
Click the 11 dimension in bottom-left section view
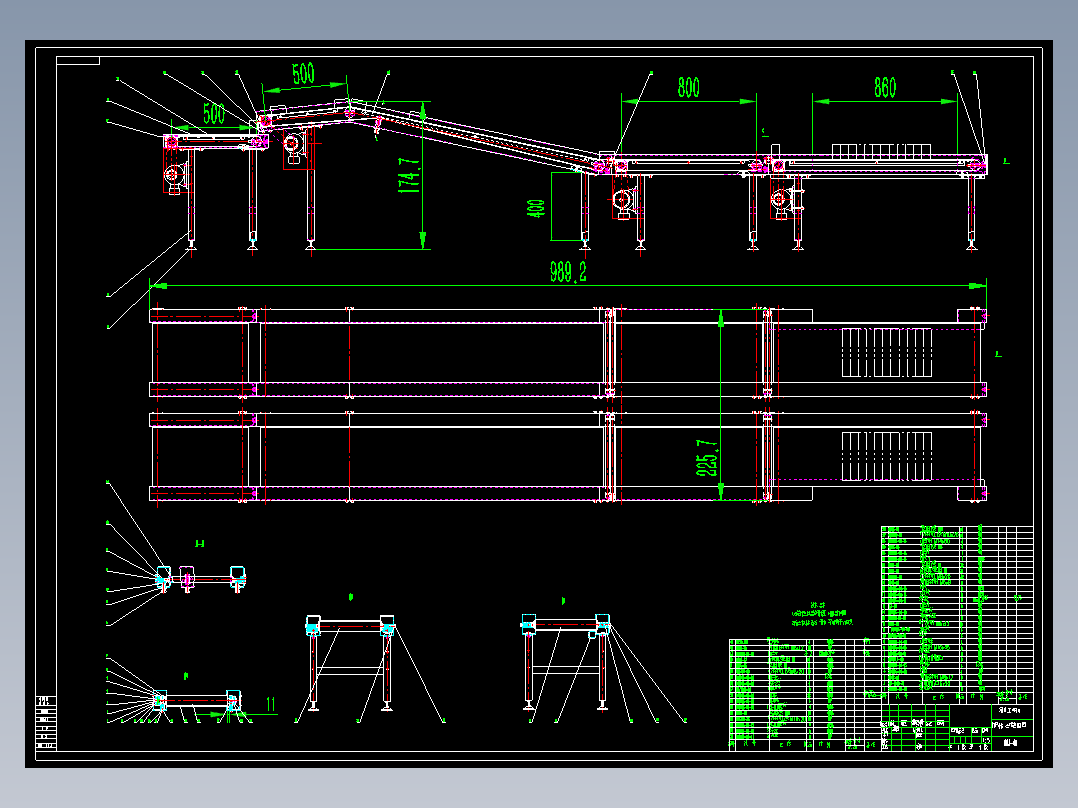click(271, 703)
